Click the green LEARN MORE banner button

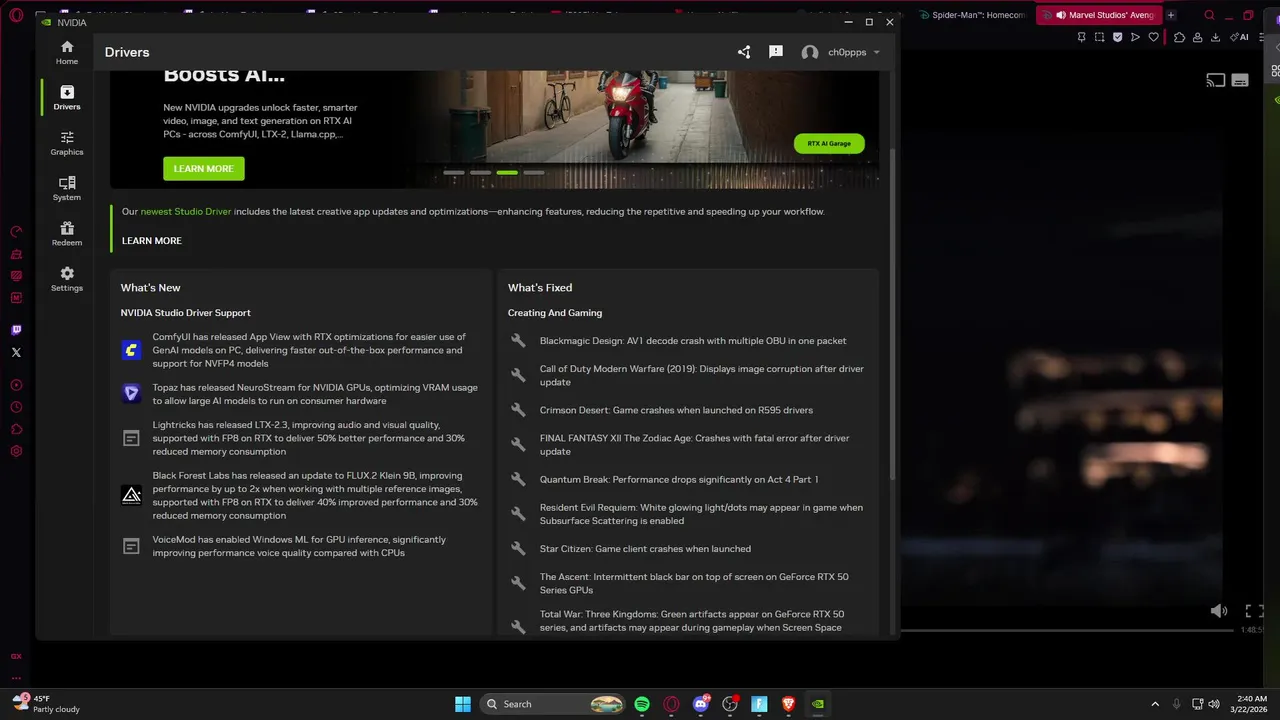[x=204, y=169]
